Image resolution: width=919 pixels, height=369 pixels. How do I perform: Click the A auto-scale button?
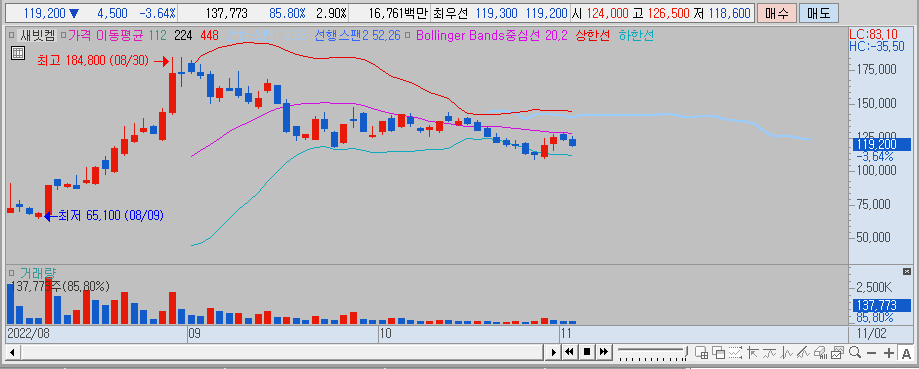click(x=907, y=353)
